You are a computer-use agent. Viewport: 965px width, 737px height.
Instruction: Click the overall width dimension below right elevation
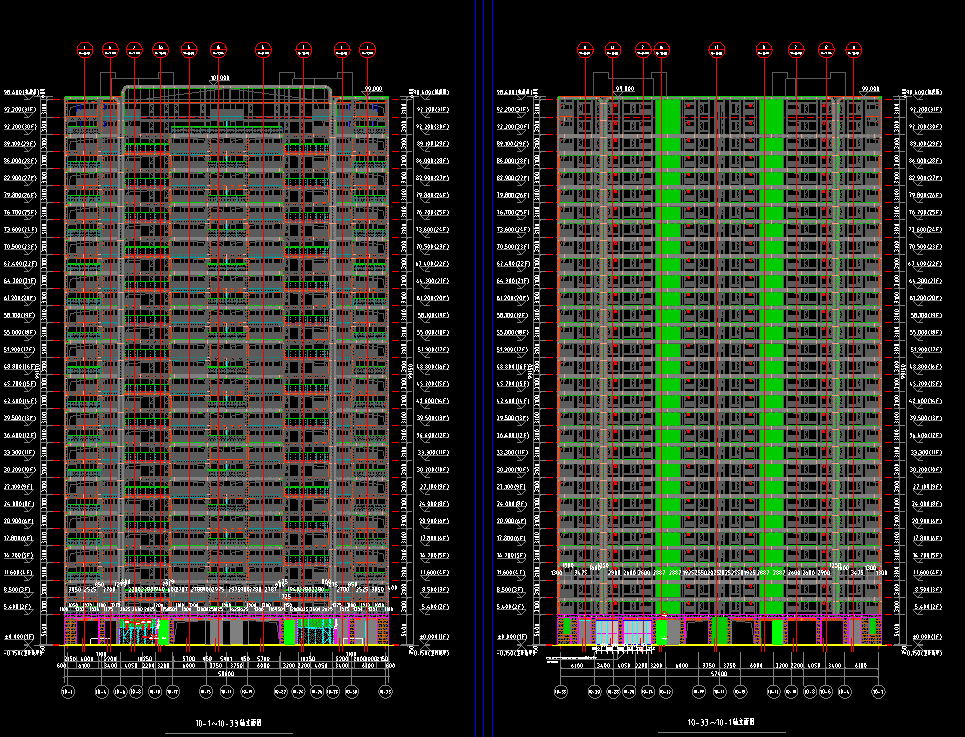(718, 674)
